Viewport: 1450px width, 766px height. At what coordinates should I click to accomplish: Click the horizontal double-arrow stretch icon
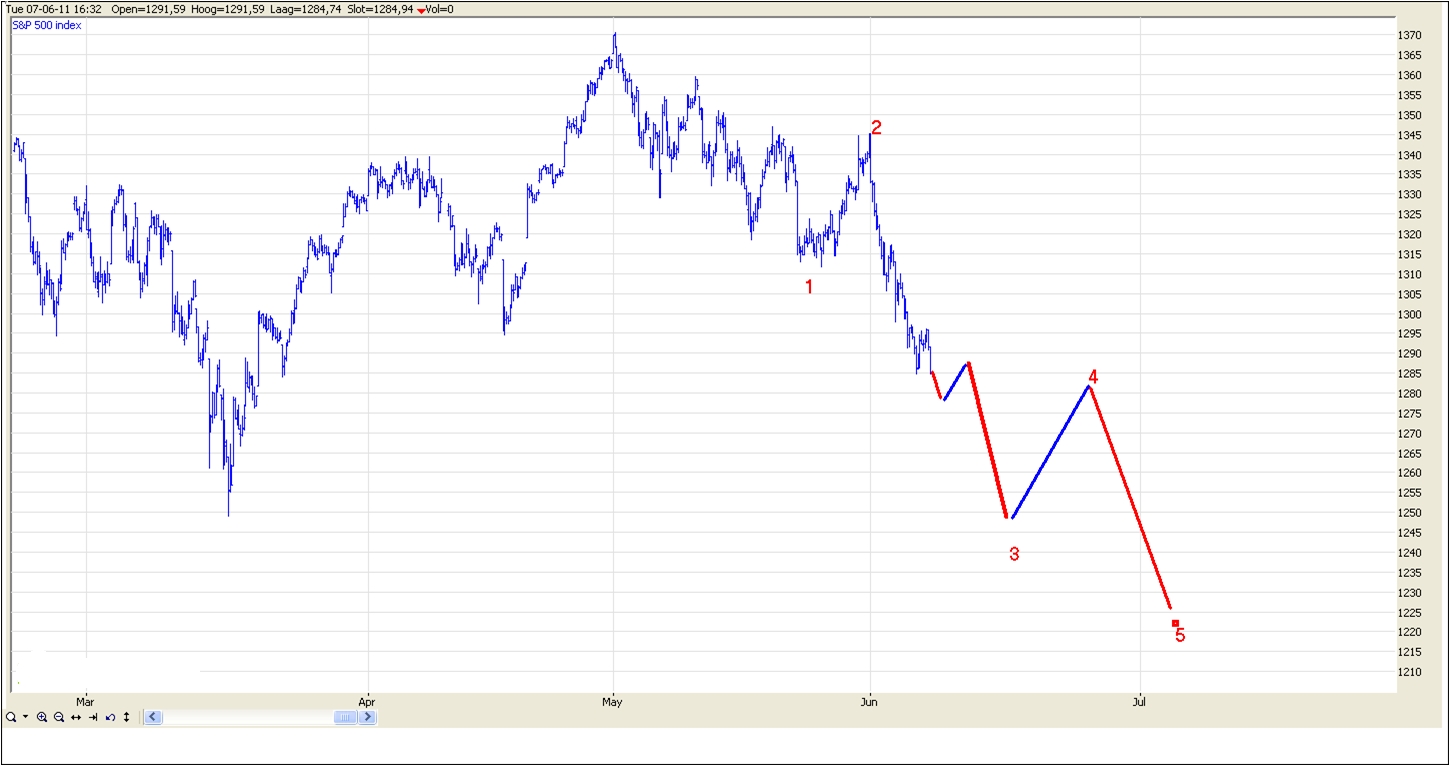click(76, 717)
